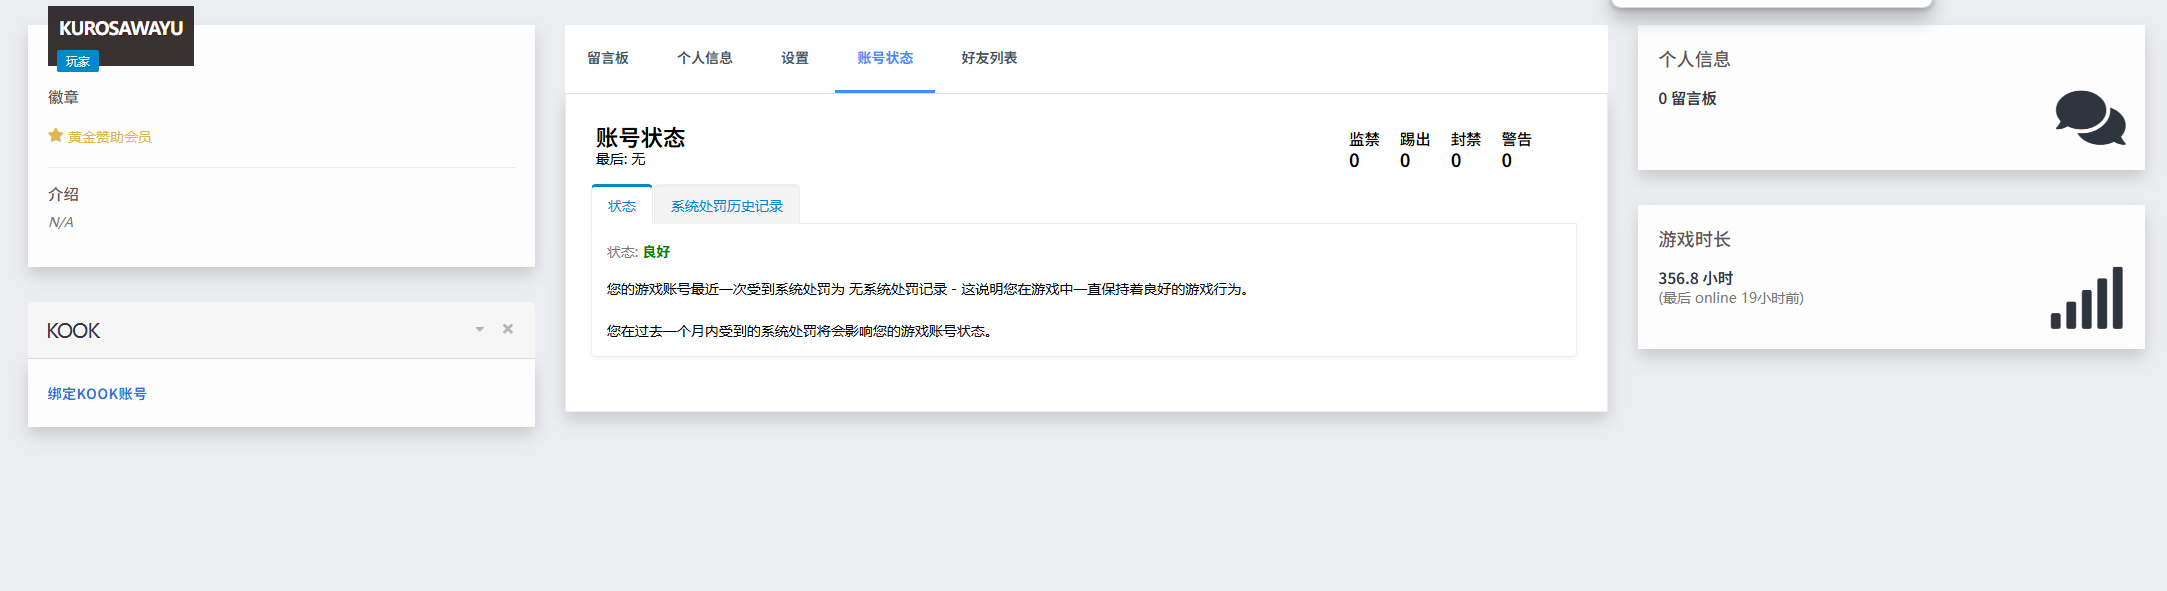Click the 监禁 count
This screenshot has width=2167, height=591.
[1355, 161]
